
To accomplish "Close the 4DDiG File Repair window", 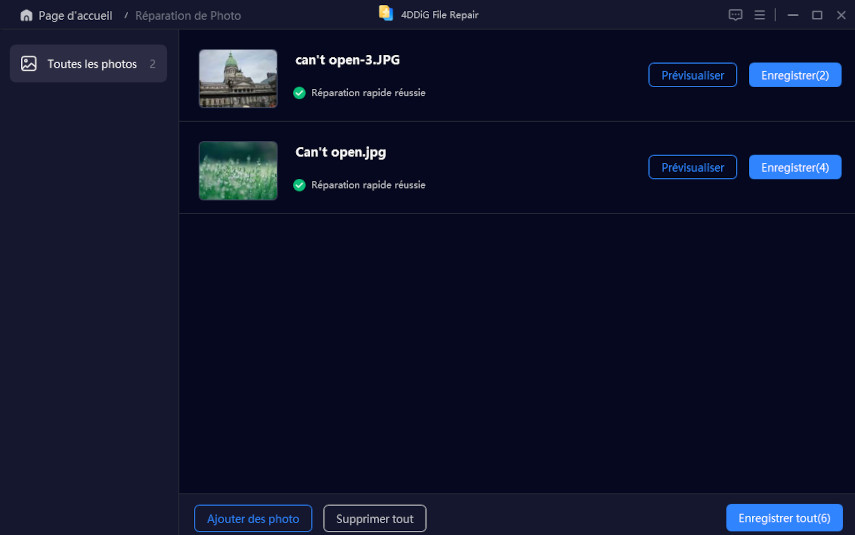I will pyautogui.click(x=841, y=15).
